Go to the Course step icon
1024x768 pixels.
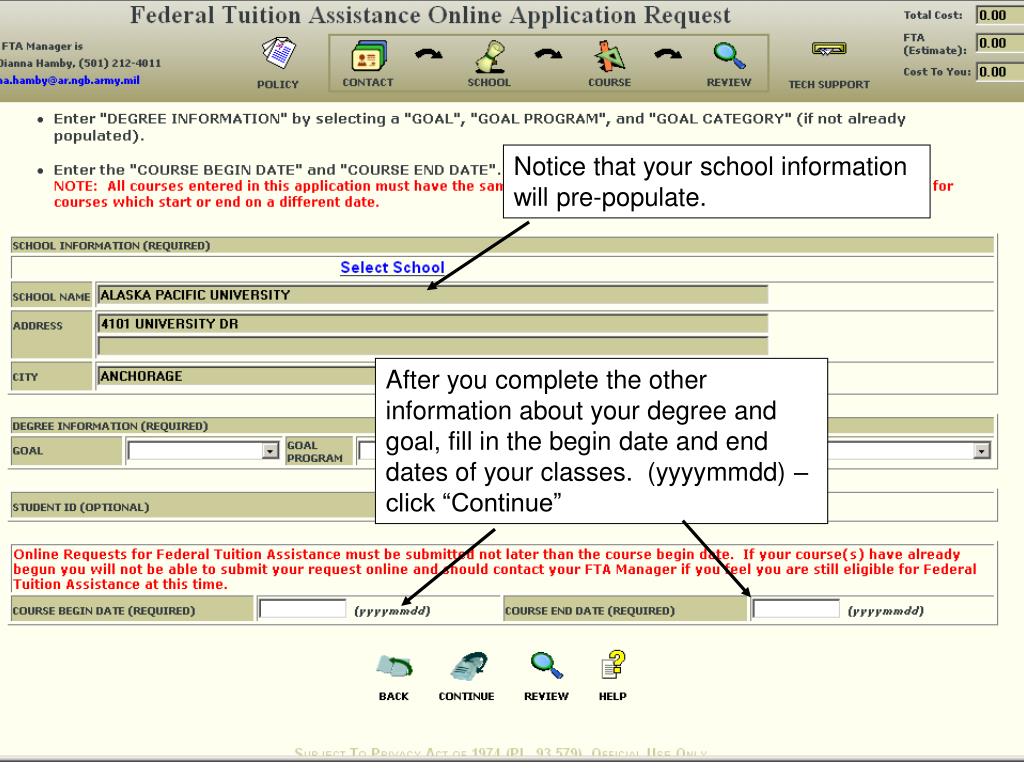pyautogui.click(x=609, y=56)
